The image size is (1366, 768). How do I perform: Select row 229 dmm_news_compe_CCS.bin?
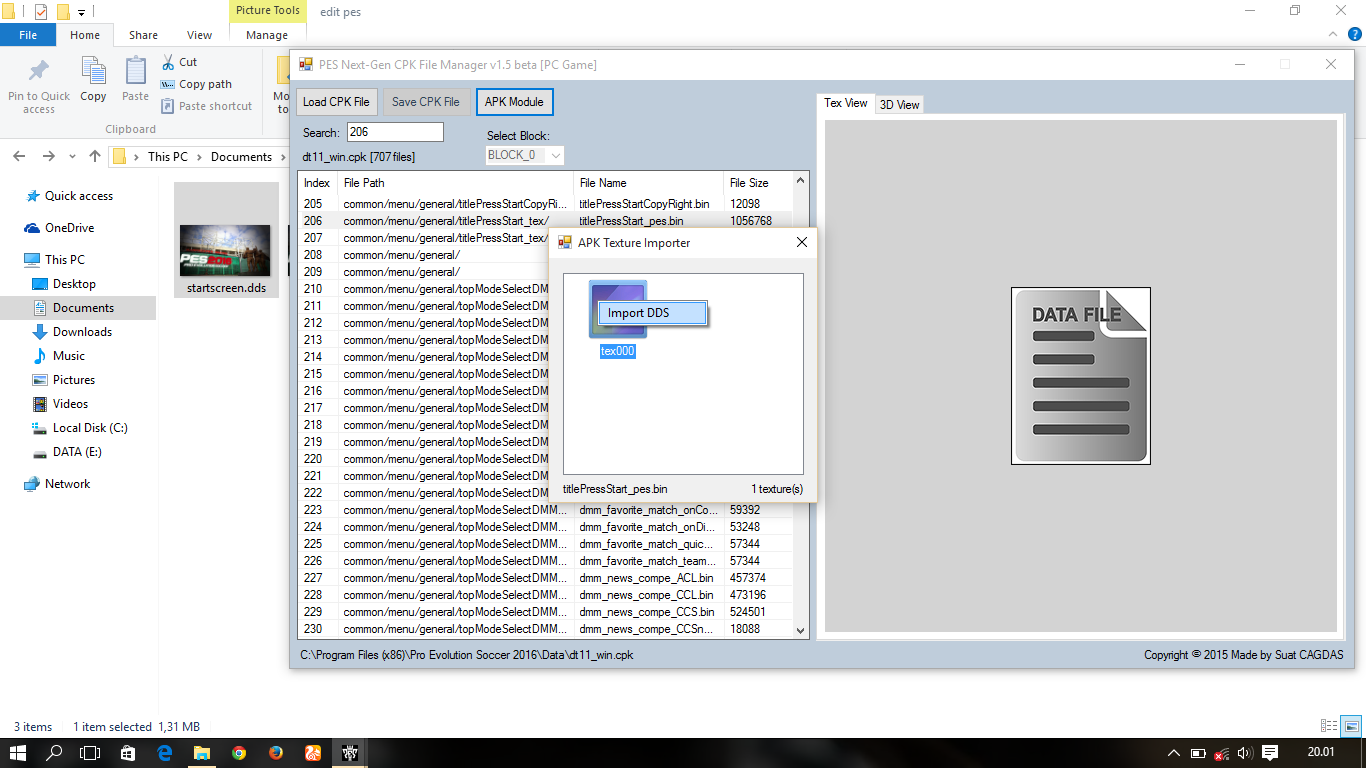[545, 612]
